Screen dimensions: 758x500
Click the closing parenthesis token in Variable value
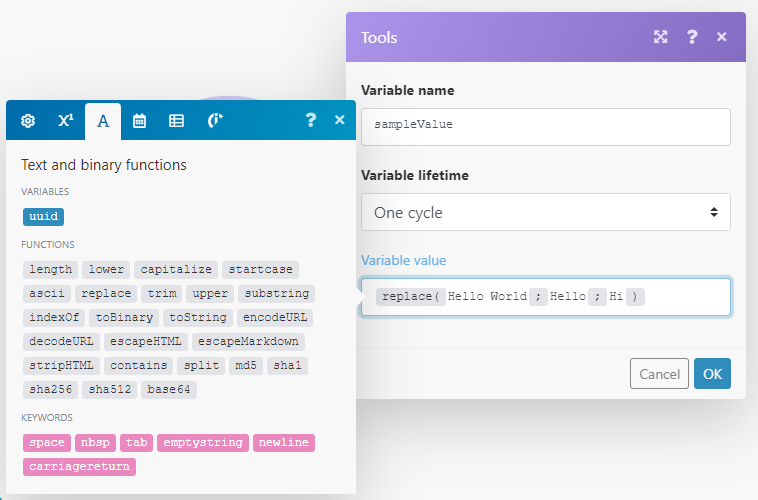635,296
